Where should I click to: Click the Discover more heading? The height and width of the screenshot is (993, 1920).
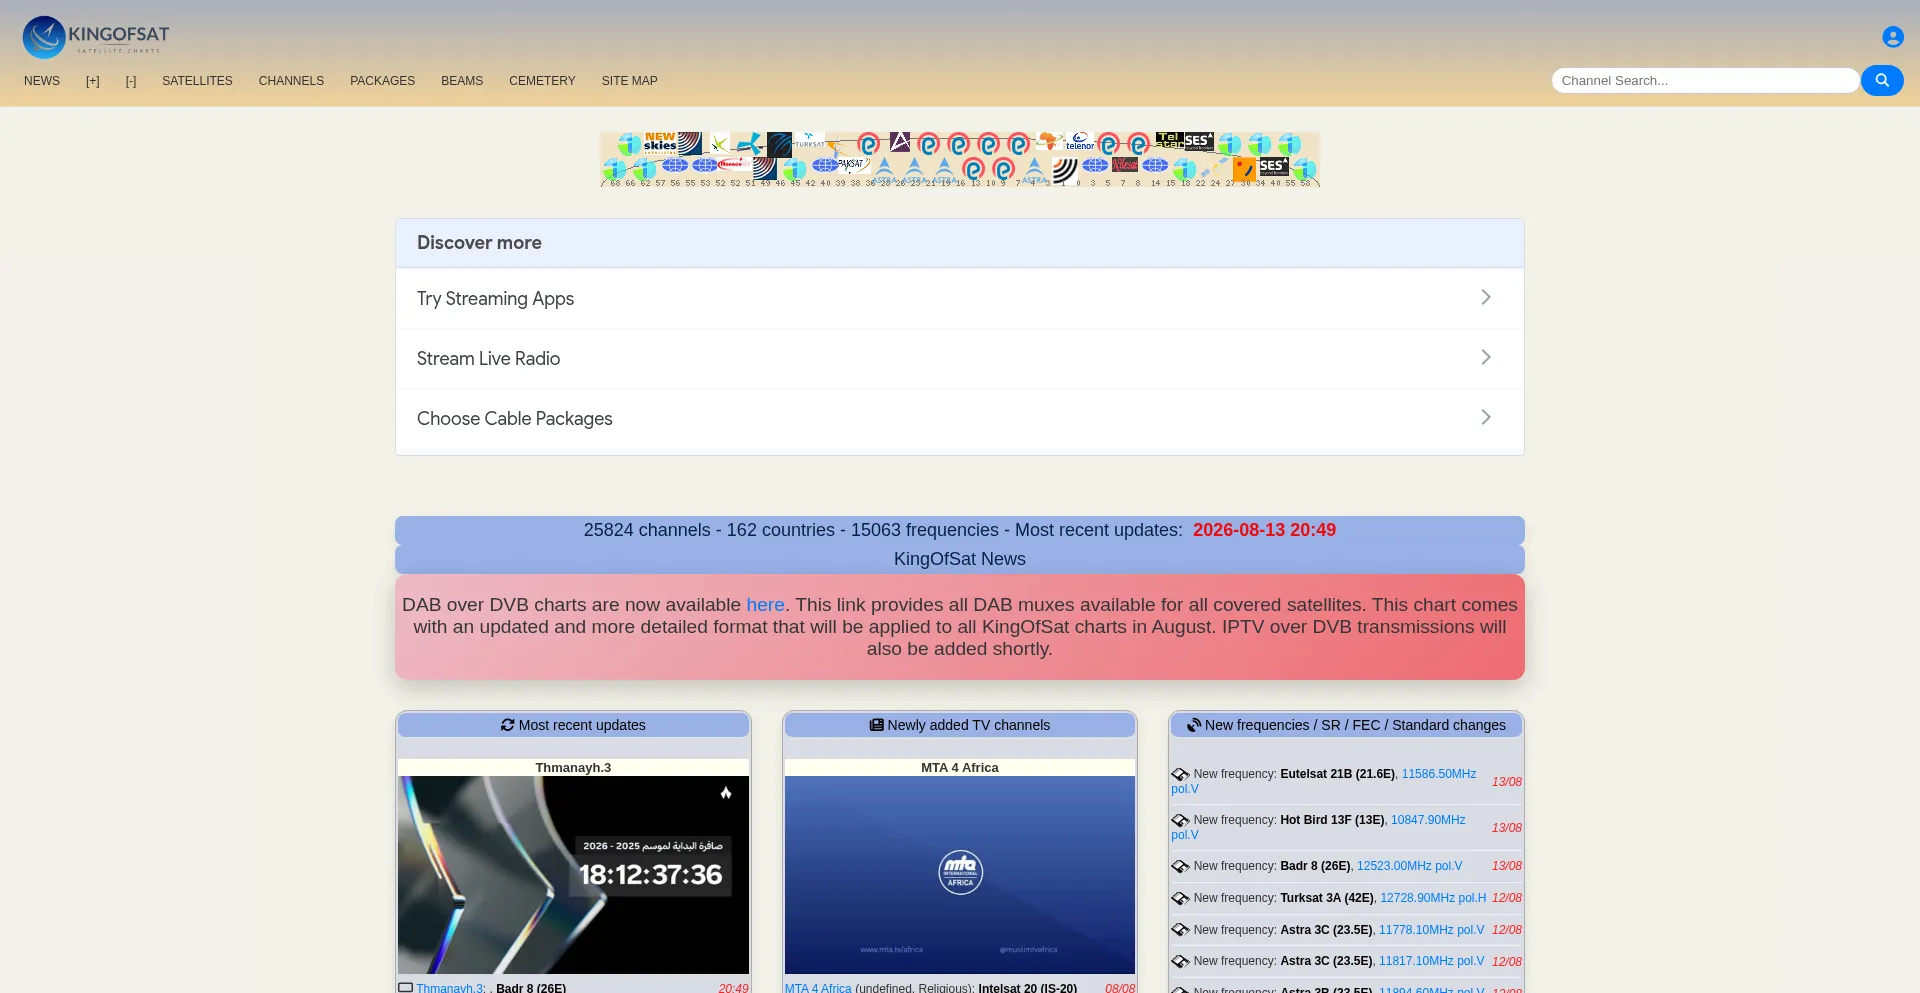click(x=479, y=243)
